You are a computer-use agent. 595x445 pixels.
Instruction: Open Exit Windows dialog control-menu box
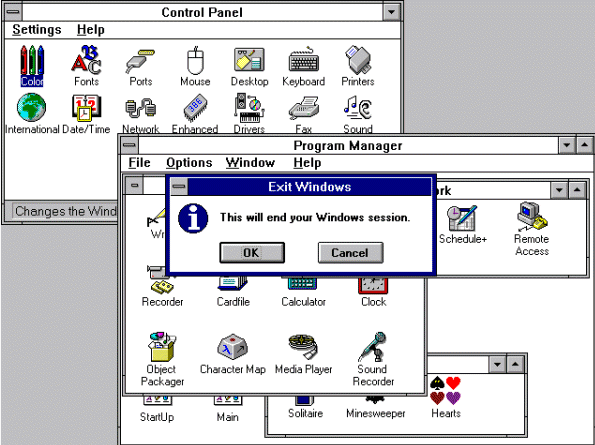click(179, 187)
